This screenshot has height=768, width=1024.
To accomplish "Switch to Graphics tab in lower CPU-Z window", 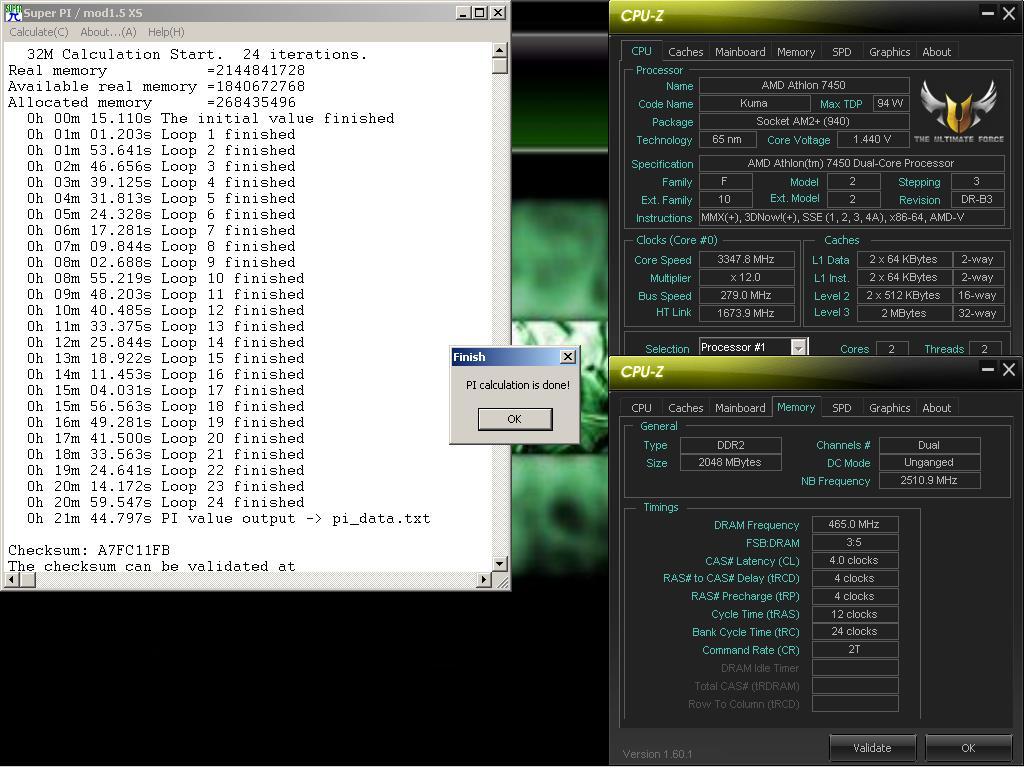I will (x=889, y=408).
